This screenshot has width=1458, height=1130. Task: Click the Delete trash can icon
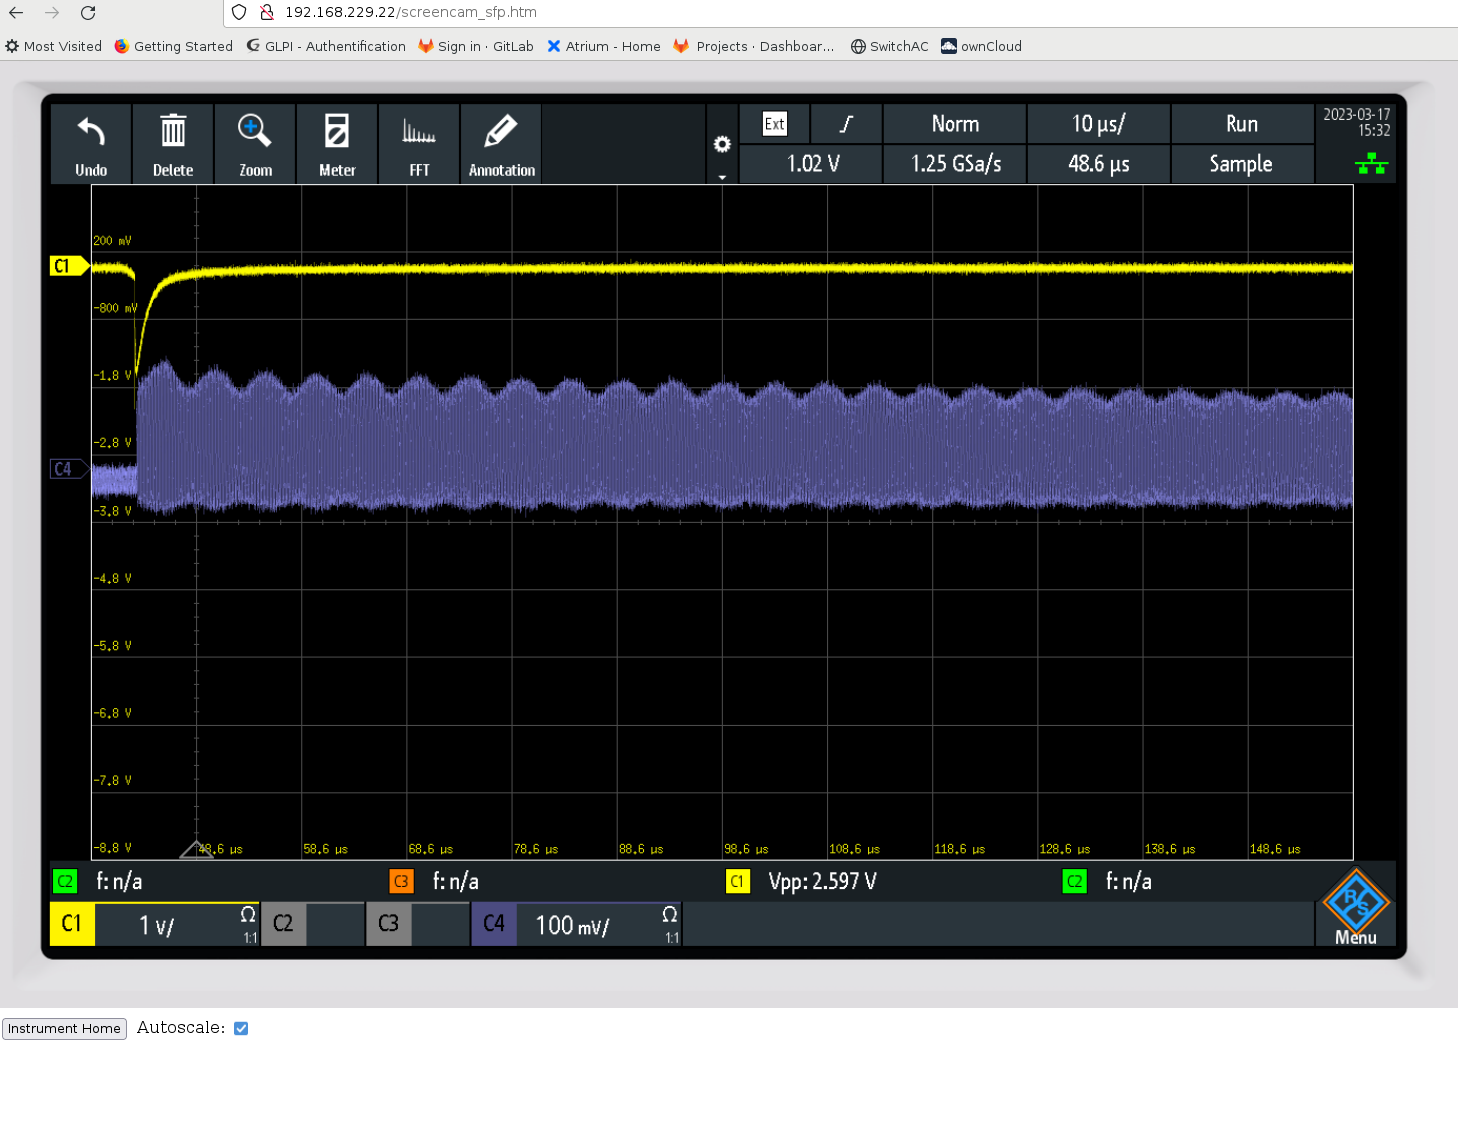(x=173, y=133)
